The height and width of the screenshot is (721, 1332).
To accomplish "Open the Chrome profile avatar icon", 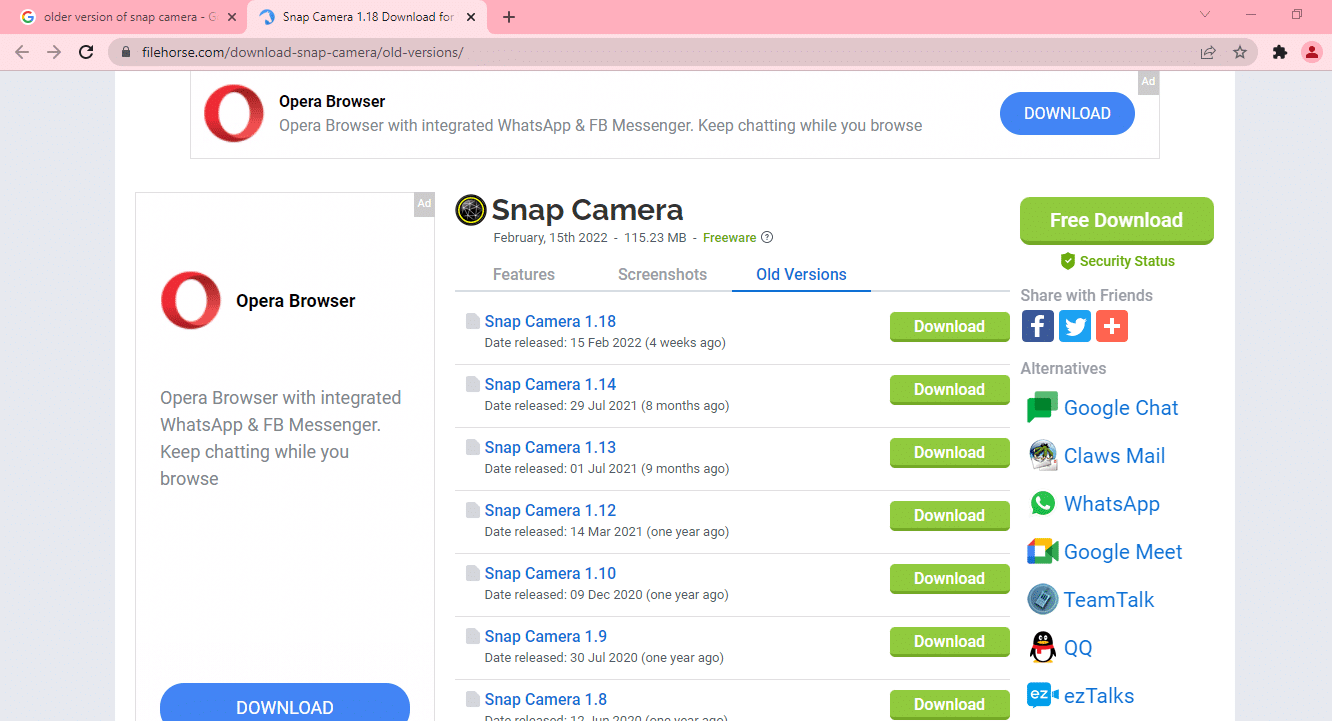I will pos(1312,52).
